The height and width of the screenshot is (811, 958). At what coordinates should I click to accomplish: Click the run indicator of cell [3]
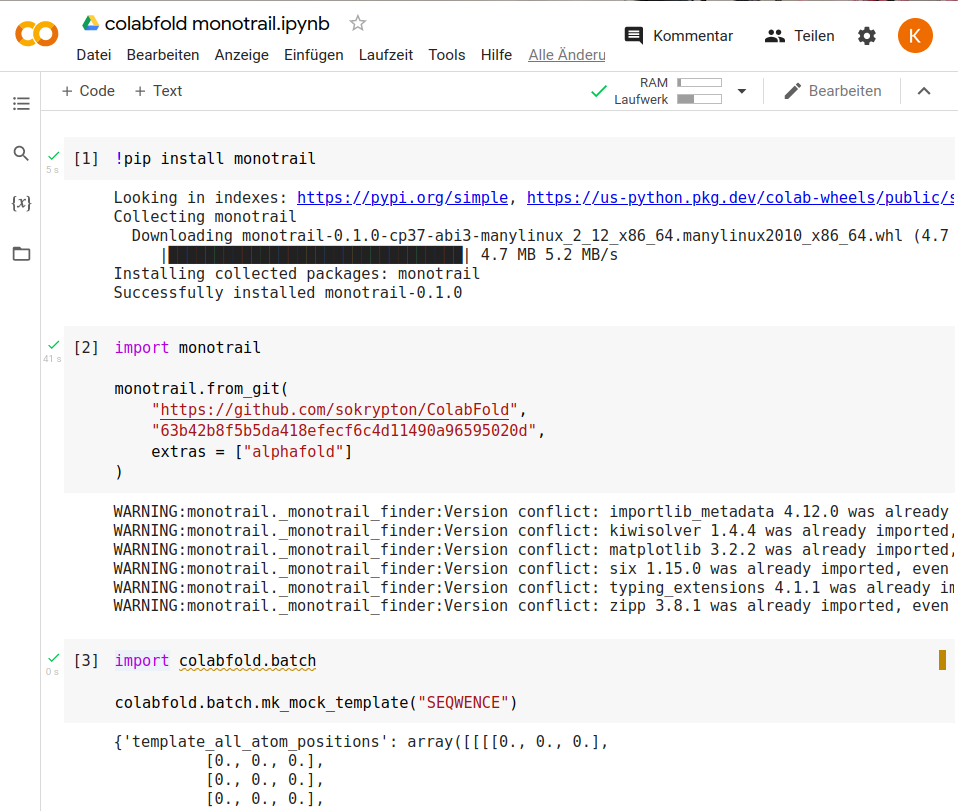[54, 658]
